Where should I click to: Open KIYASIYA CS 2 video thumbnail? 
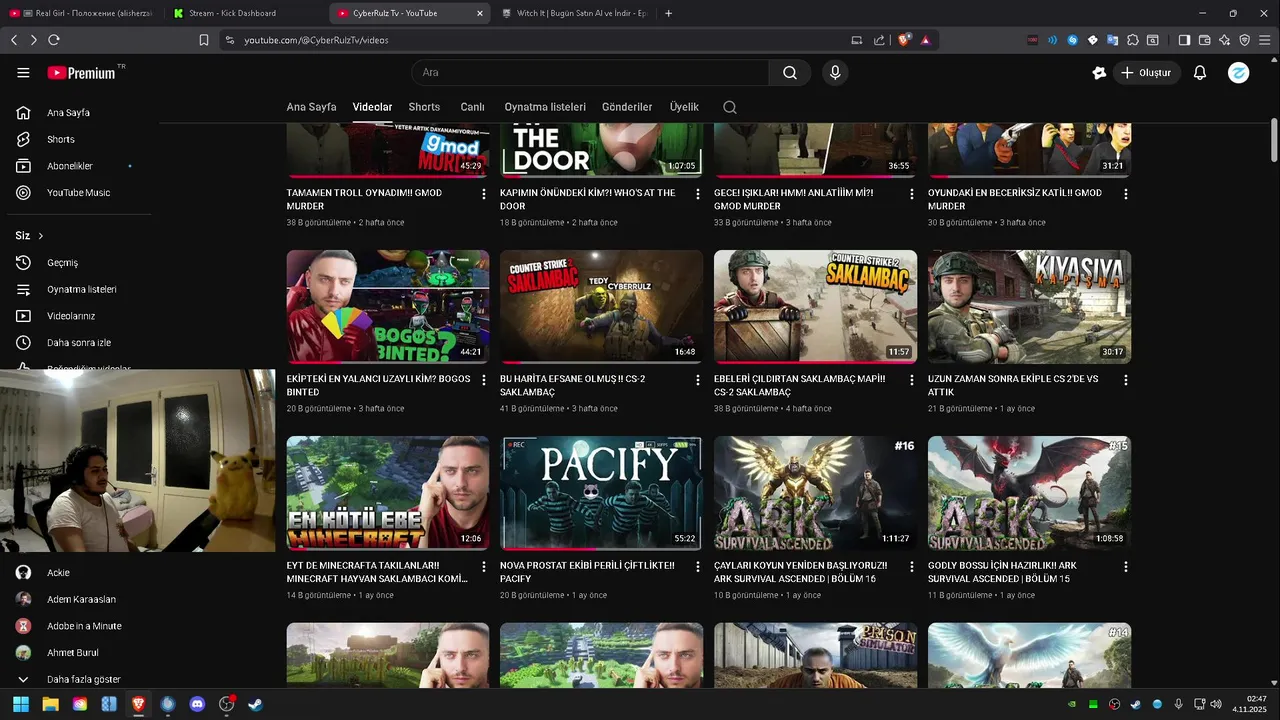pyautogui.click(x=1029, y=306)
